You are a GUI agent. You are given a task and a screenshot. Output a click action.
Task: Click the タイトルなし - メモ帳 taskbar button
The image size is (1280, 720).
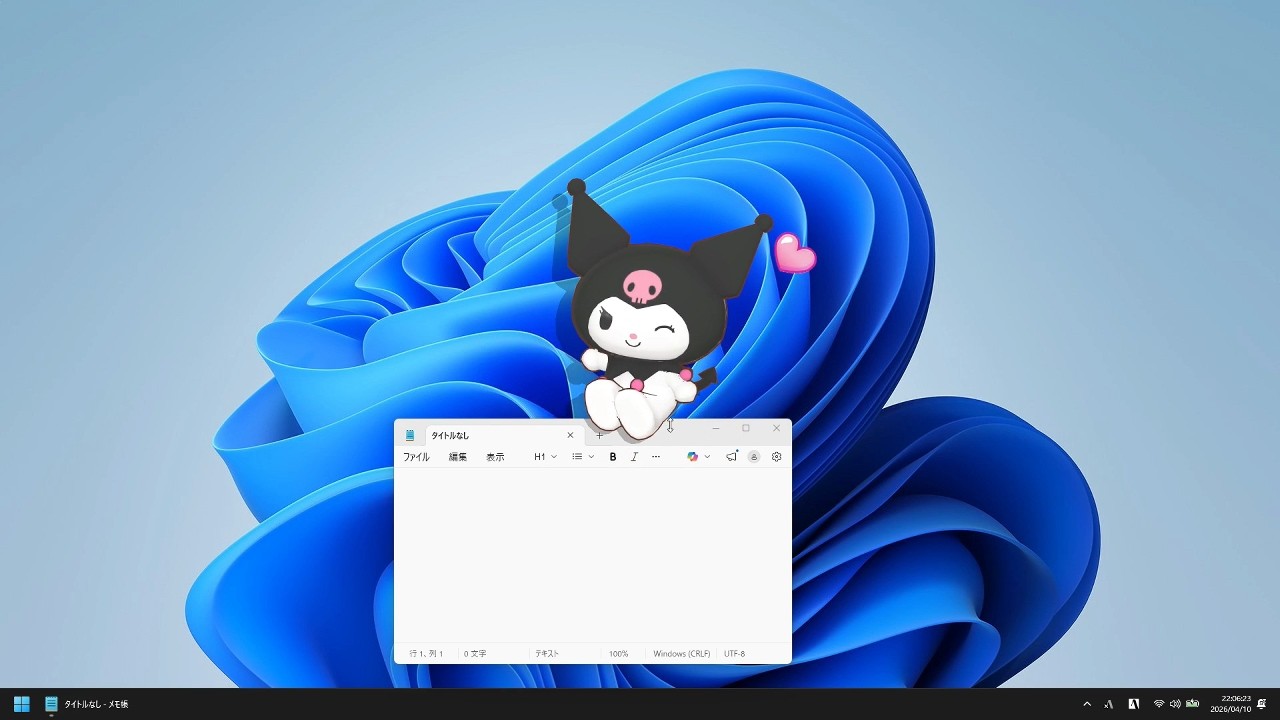87,704
